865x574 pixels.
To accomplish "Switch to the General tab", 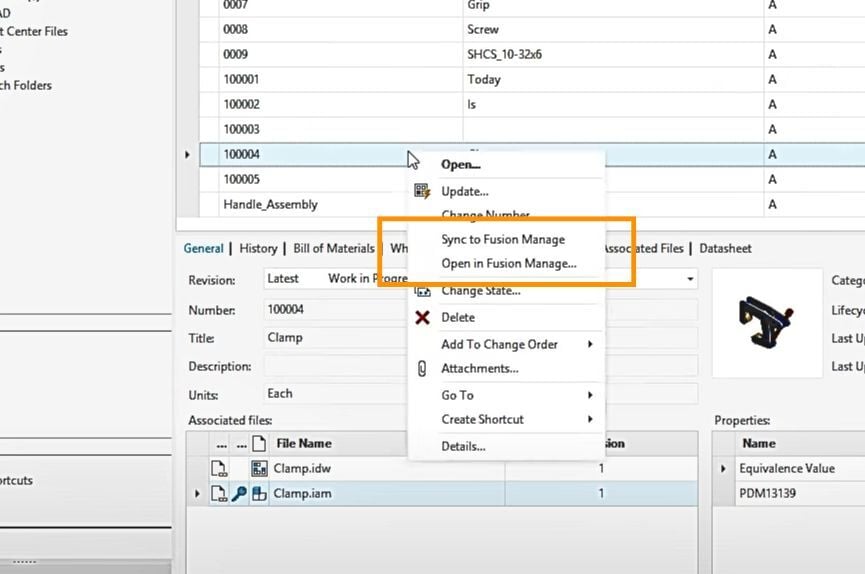I will 204,248.
